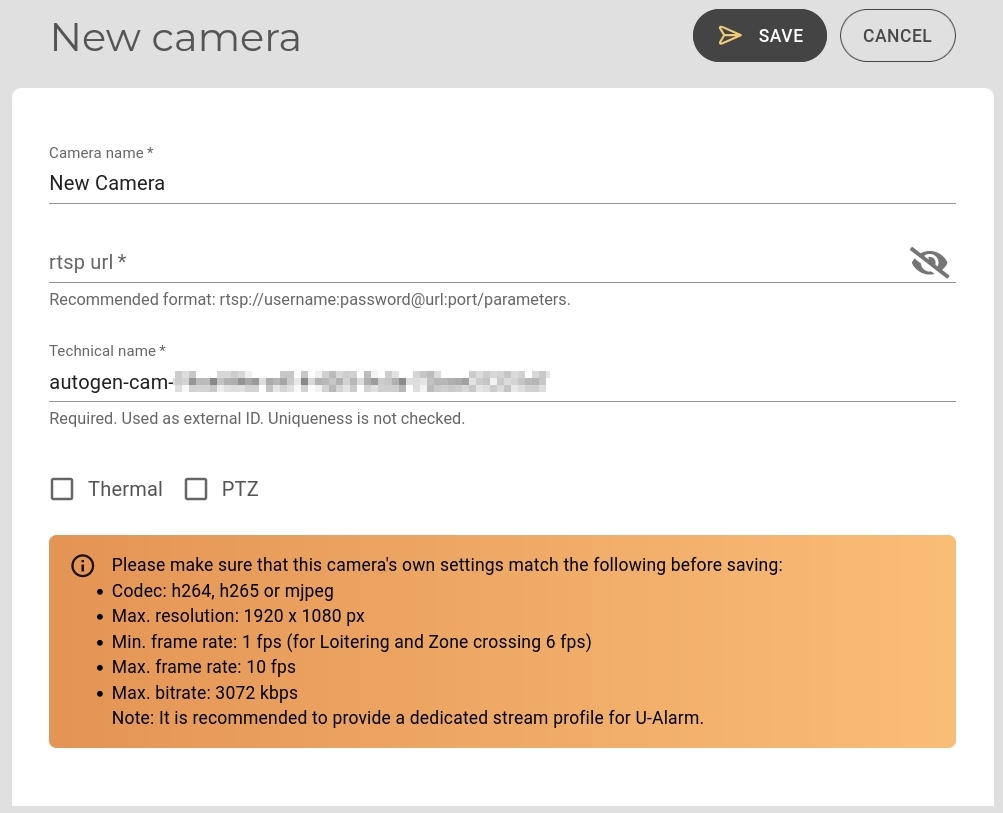
Task: Click the SAVE button
Action: (759, 36)
